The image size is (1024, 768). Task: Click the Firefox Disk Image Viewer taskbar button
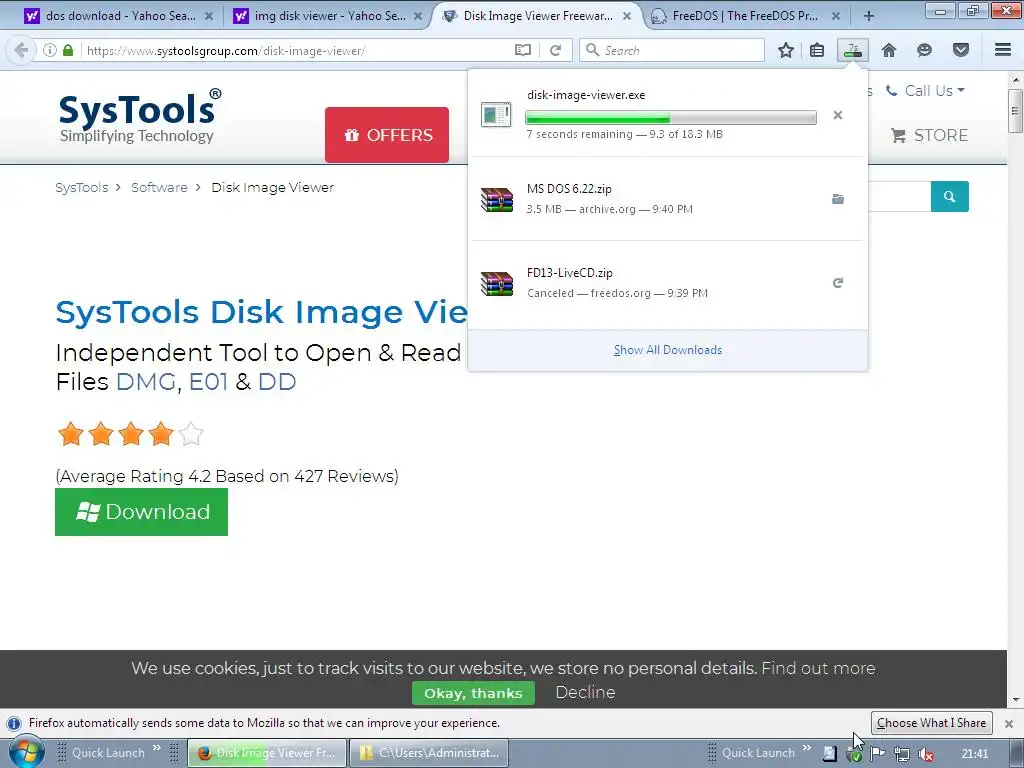point(266,753)
